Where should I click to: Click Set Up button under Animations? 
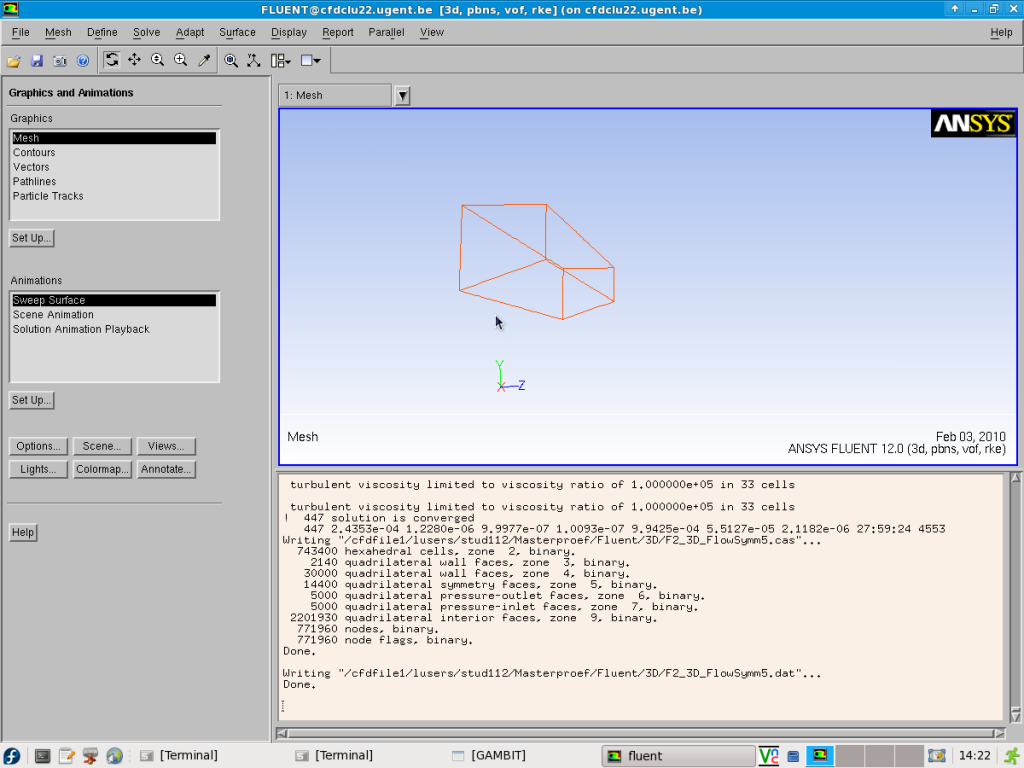pyautogui.click(x=31, y=400)
